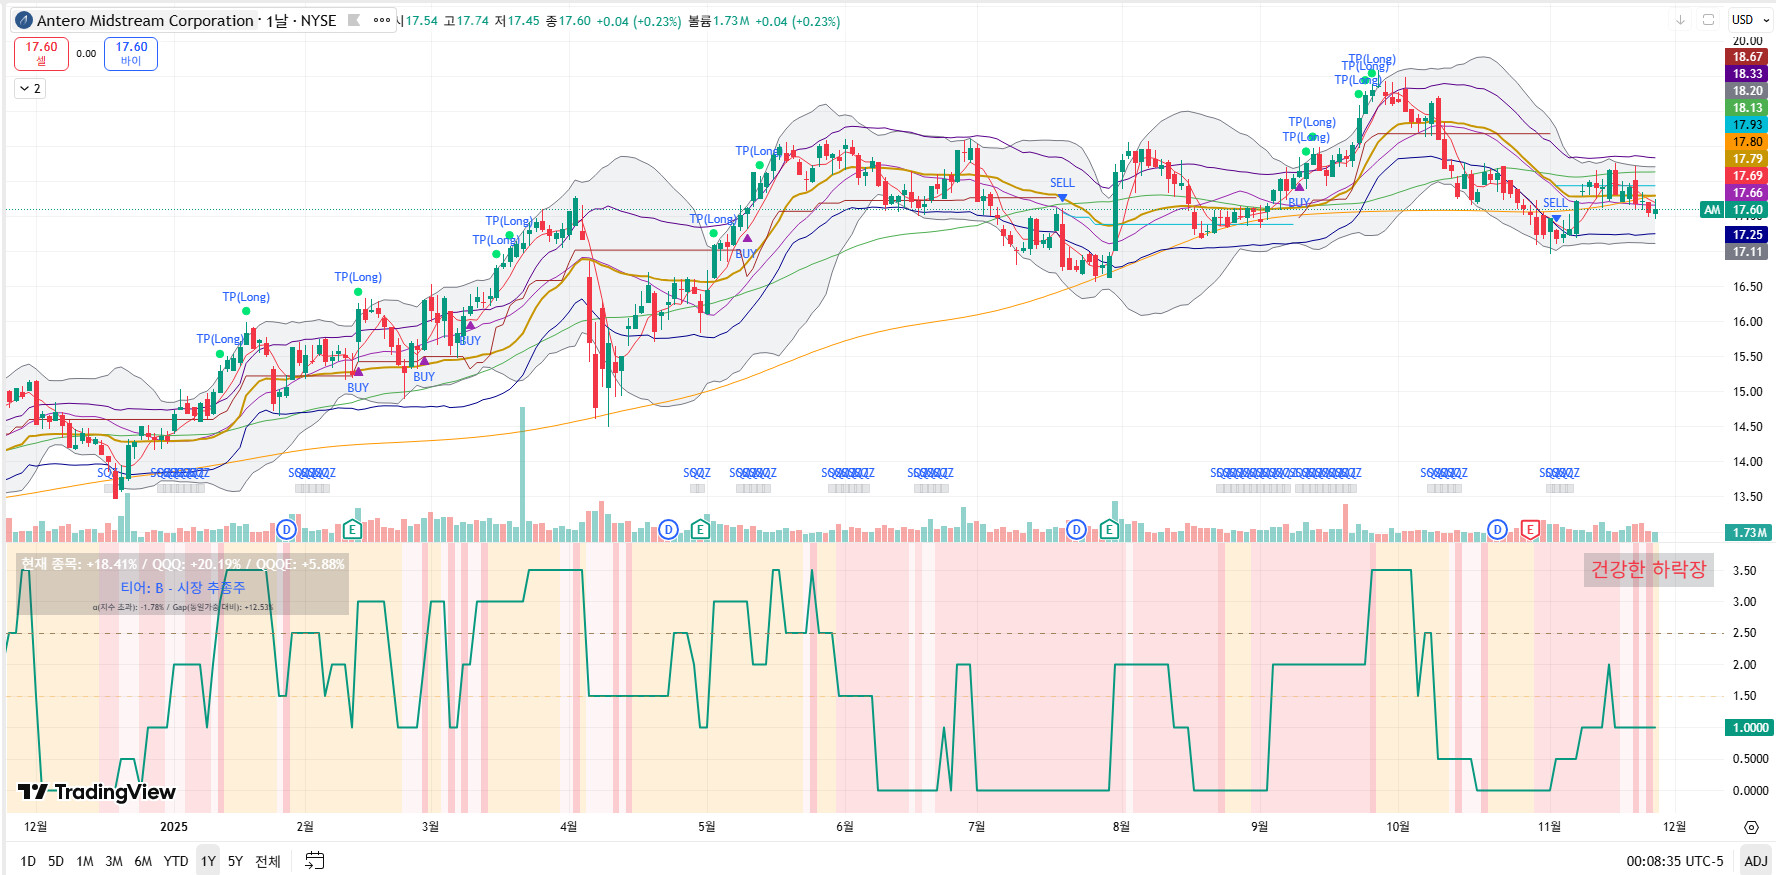Click the purple 18.33 price label
The width and height of the screenshot is (1776, 875).
[1748, 74]
